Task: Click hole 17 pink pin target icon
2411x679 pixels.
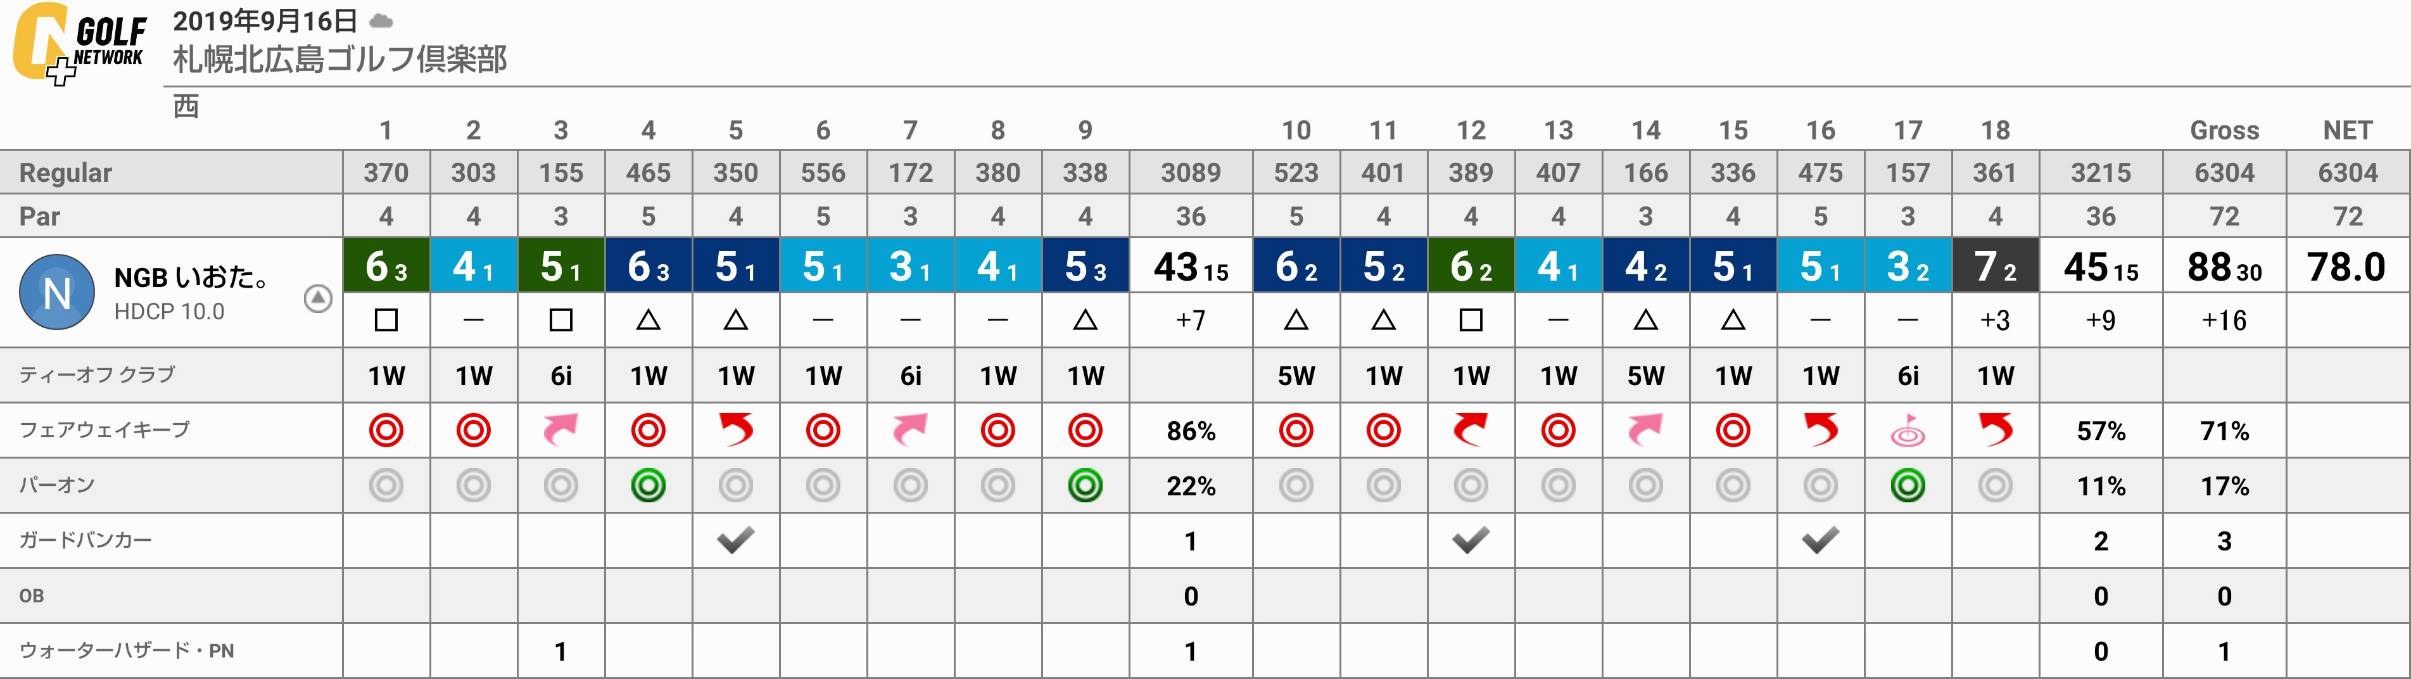Action: pos(1908,431)
